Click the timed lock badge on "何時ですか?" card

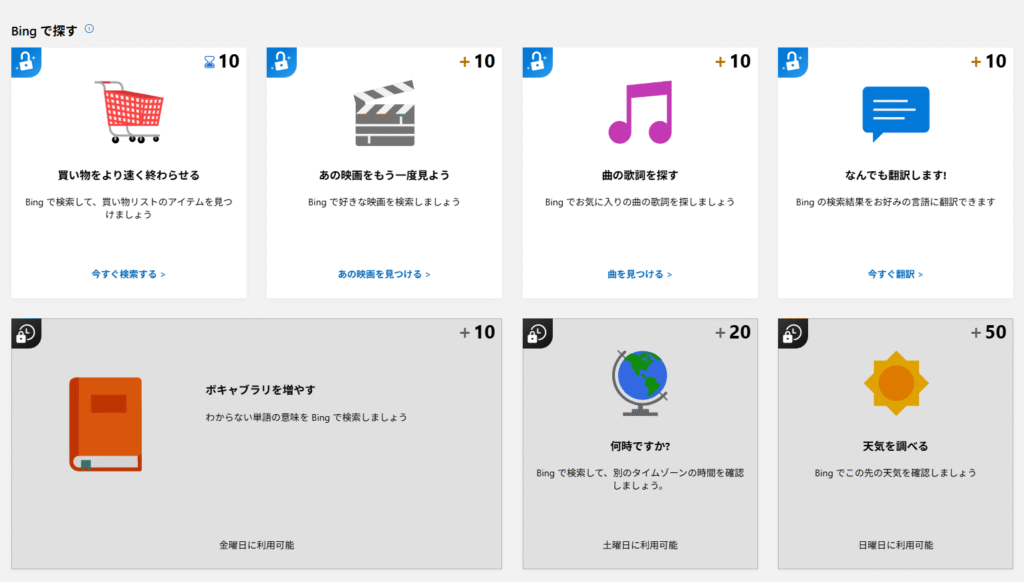pyautogui.click(x=537, y=334)
